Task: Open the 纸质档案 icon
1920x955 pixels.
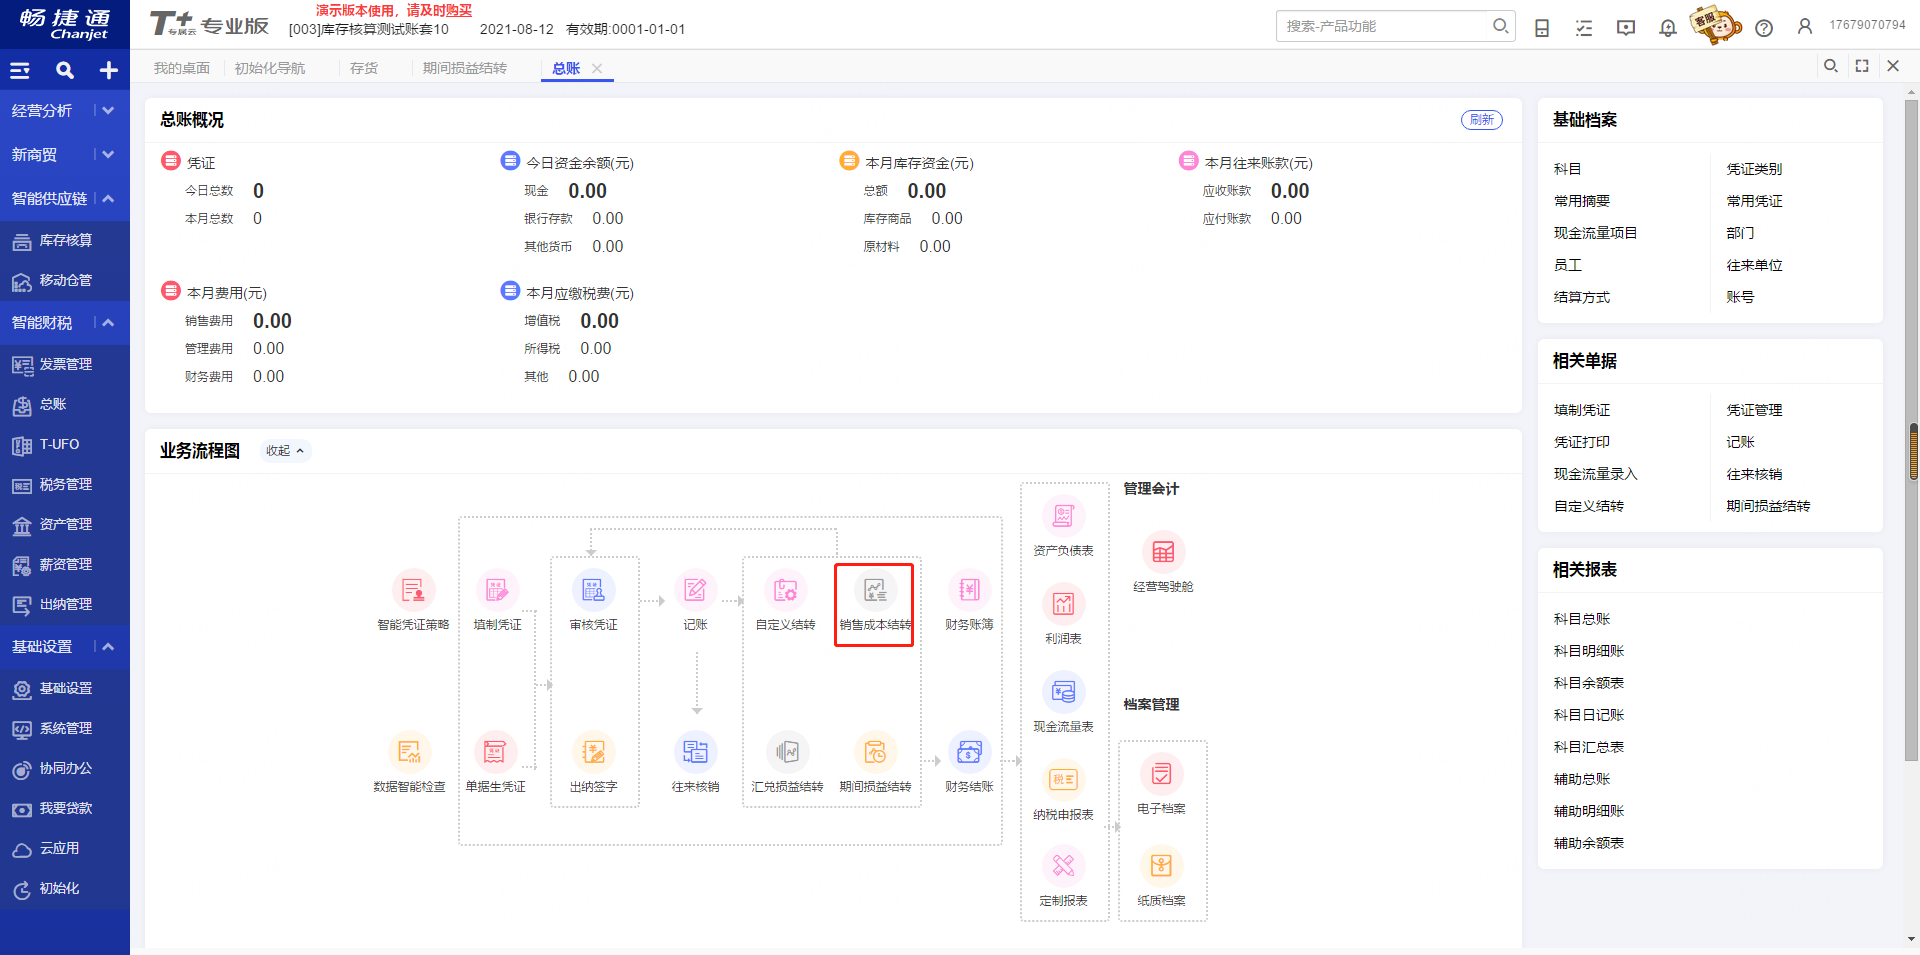Action: coord(1161,866)
